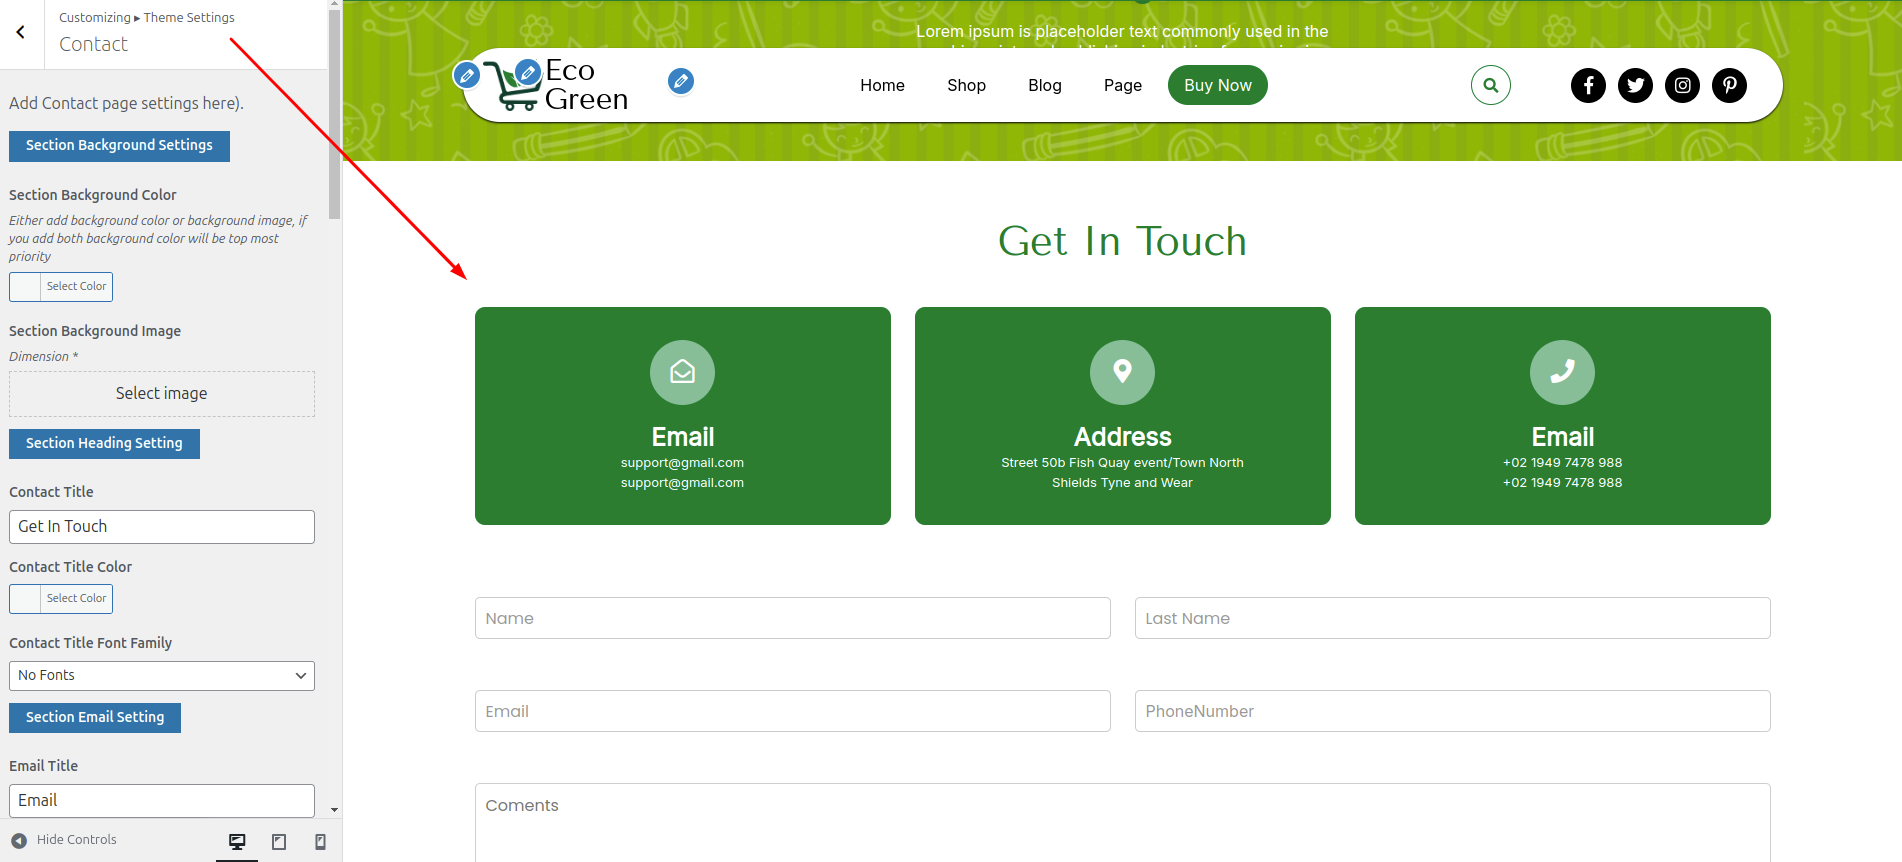Open Contact Title Color picker
1902x862 pixels.
pos(61,599)
